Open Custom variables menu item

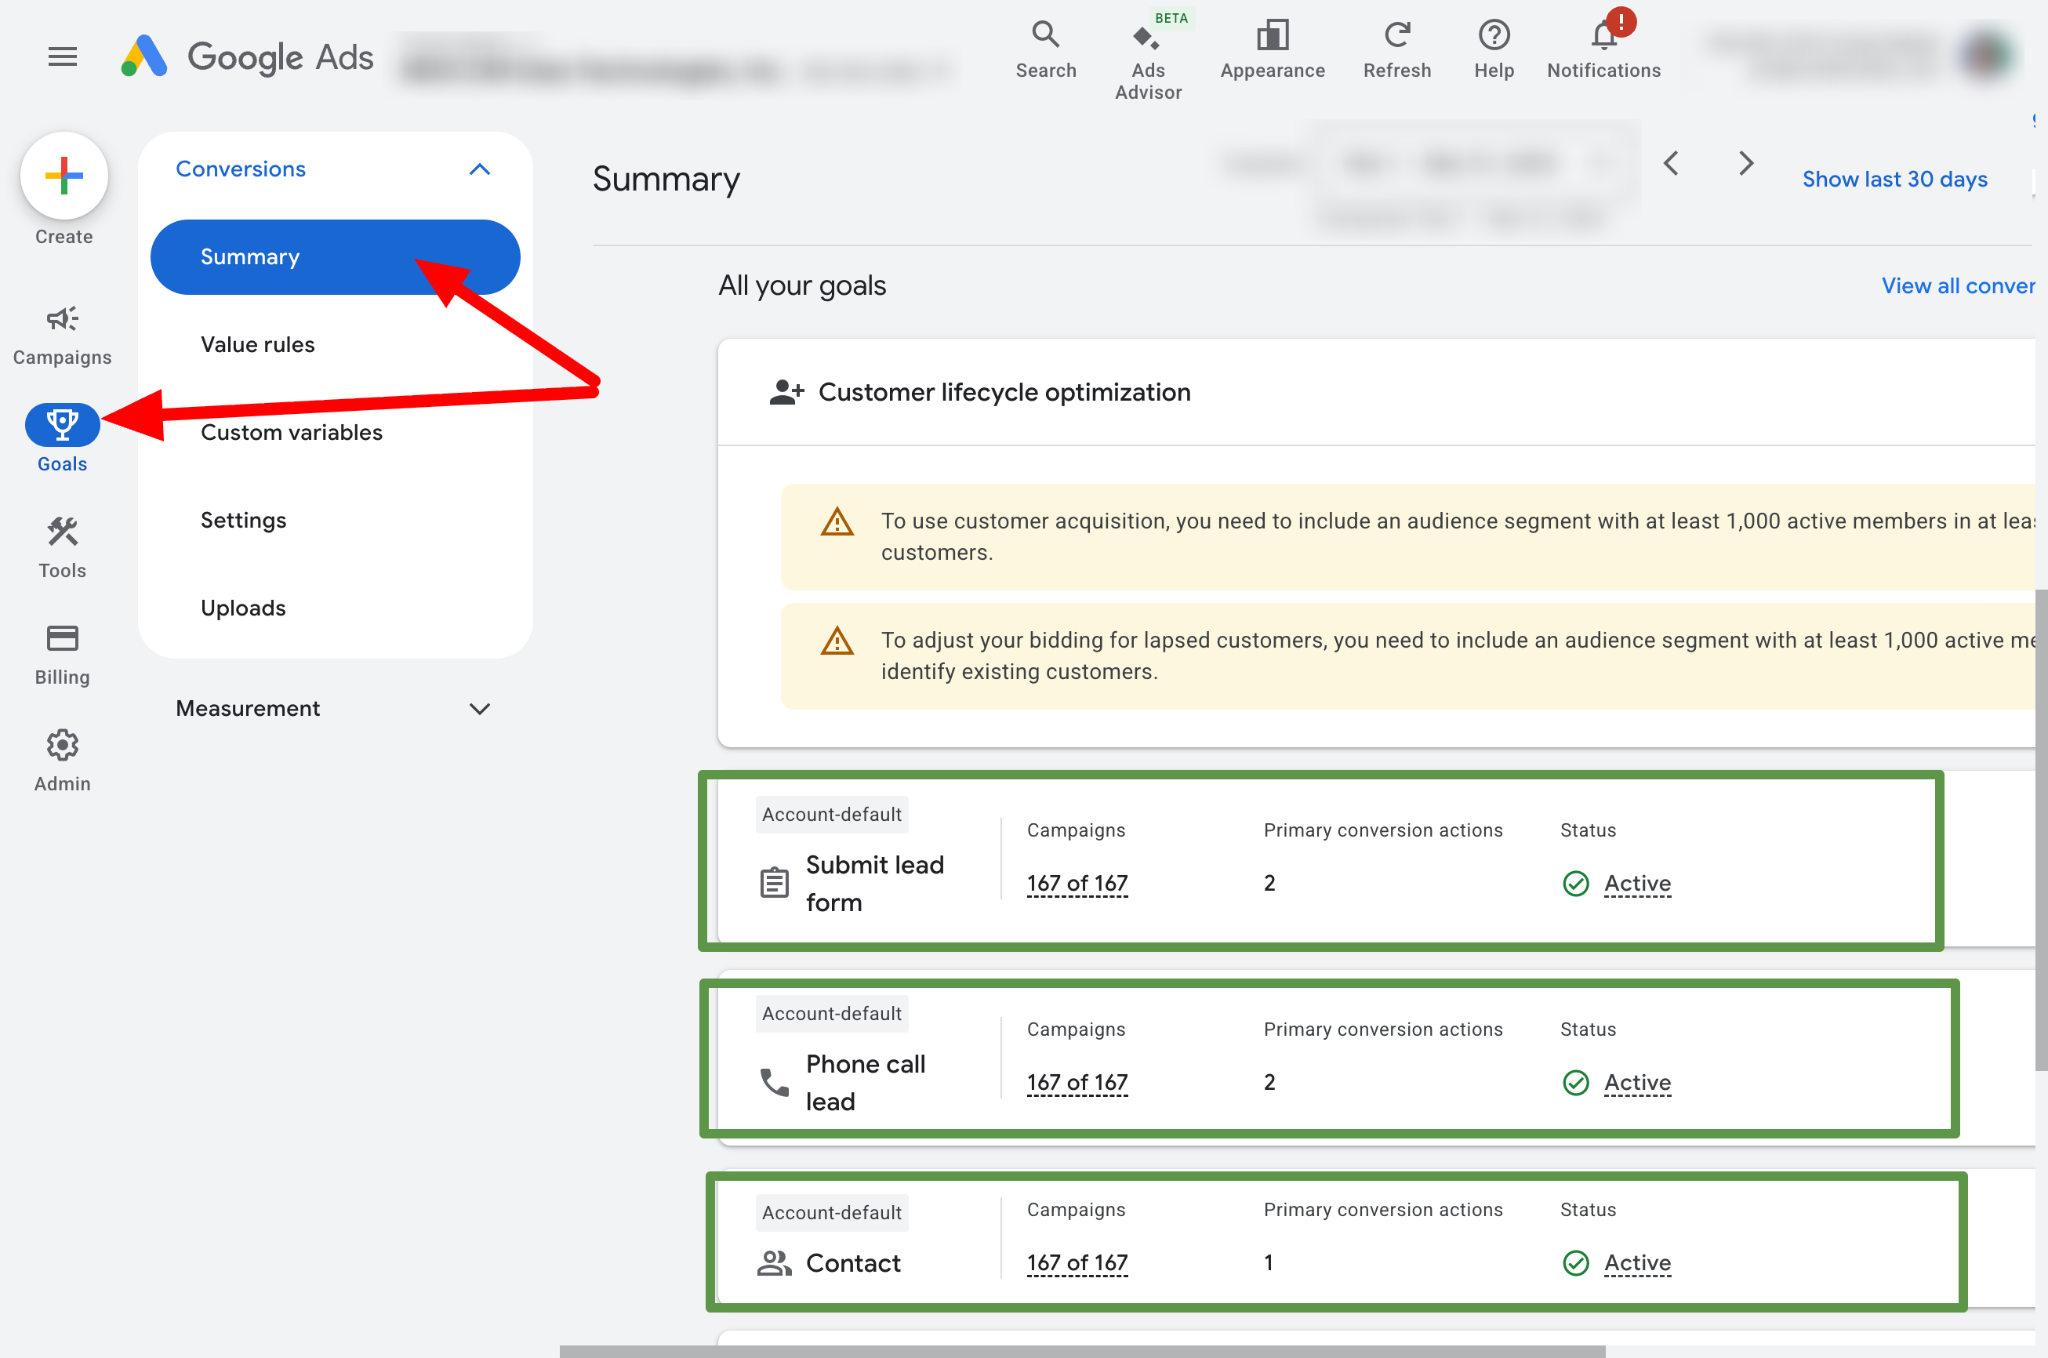(x=292, y=433)
